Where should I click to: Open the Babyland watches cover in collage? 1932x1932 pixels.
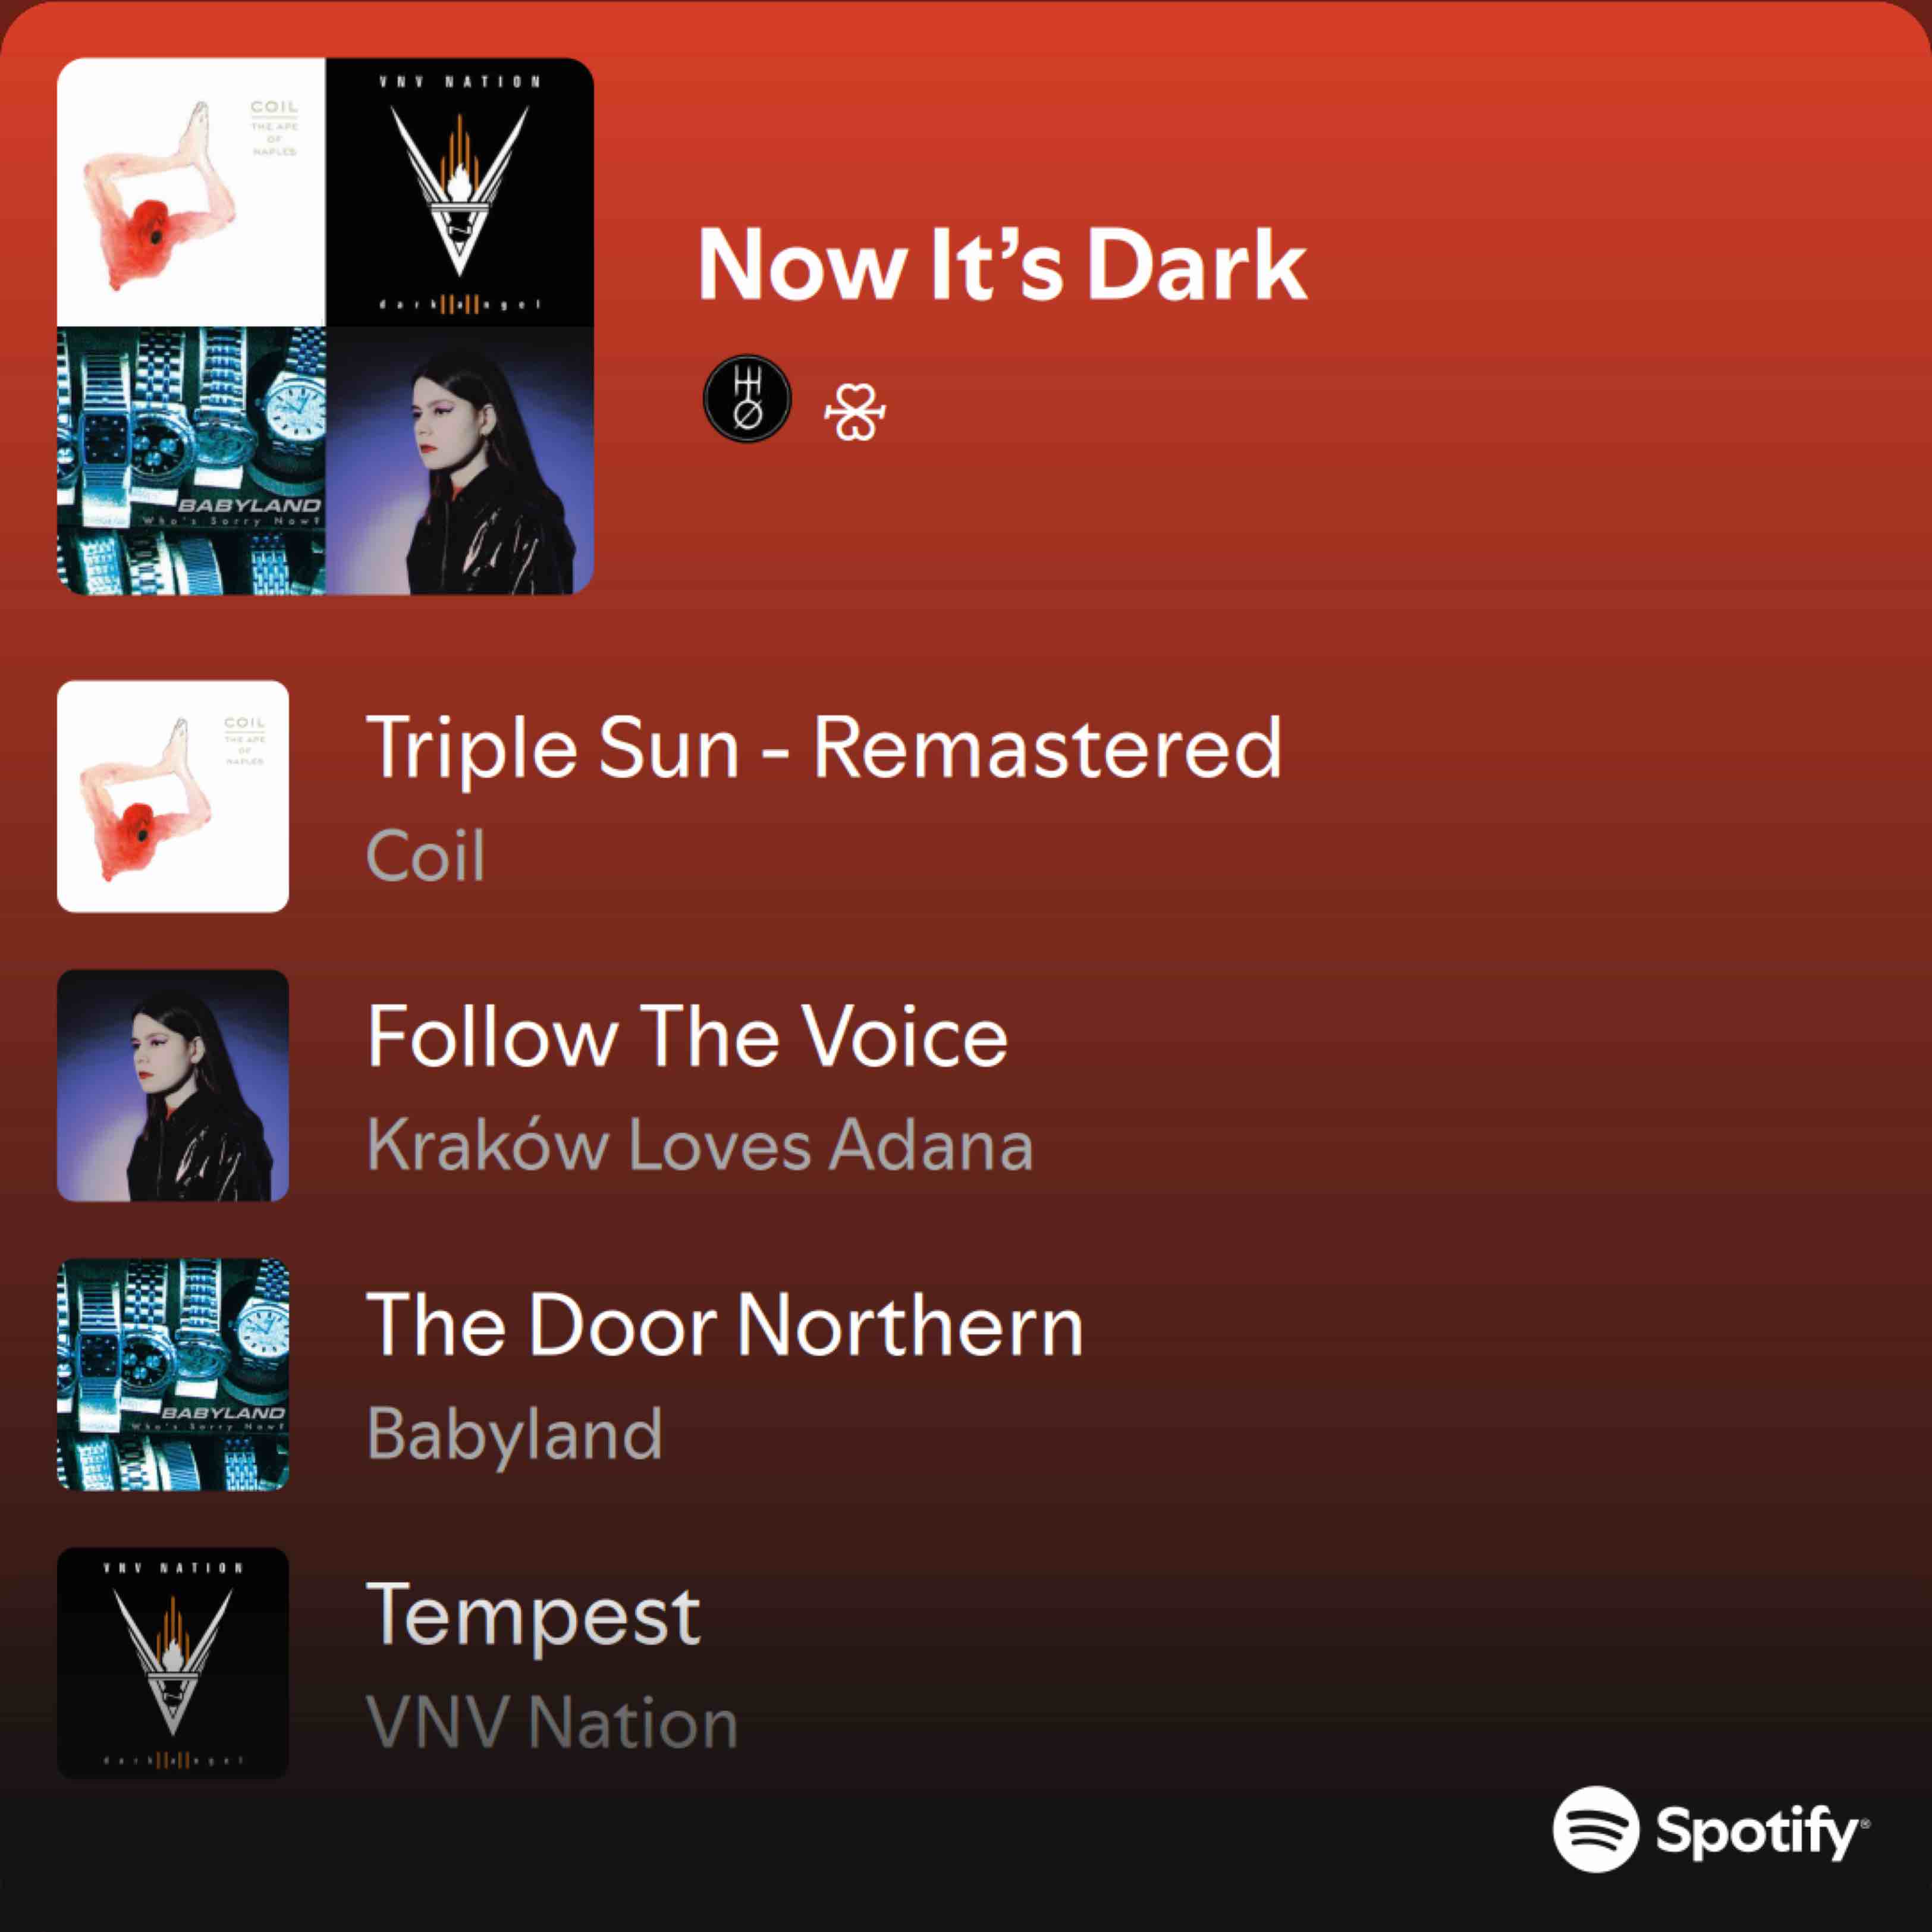(x=191, y=460)
